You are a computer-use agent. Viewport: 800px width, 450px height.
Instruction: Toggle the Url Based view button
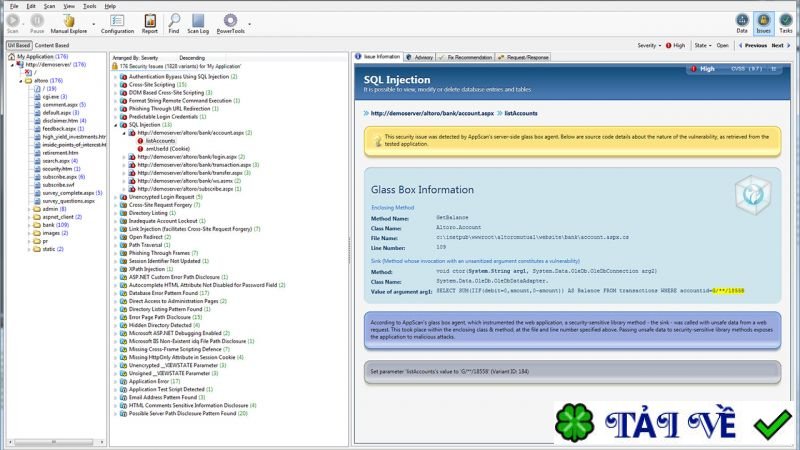[x=19, y=45]
